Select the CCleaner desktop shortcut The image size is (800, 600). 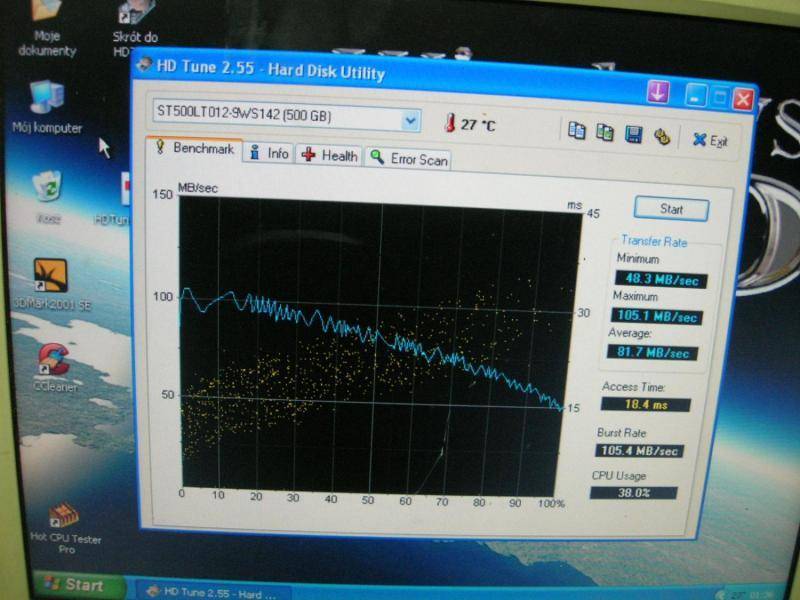[54, 367]
